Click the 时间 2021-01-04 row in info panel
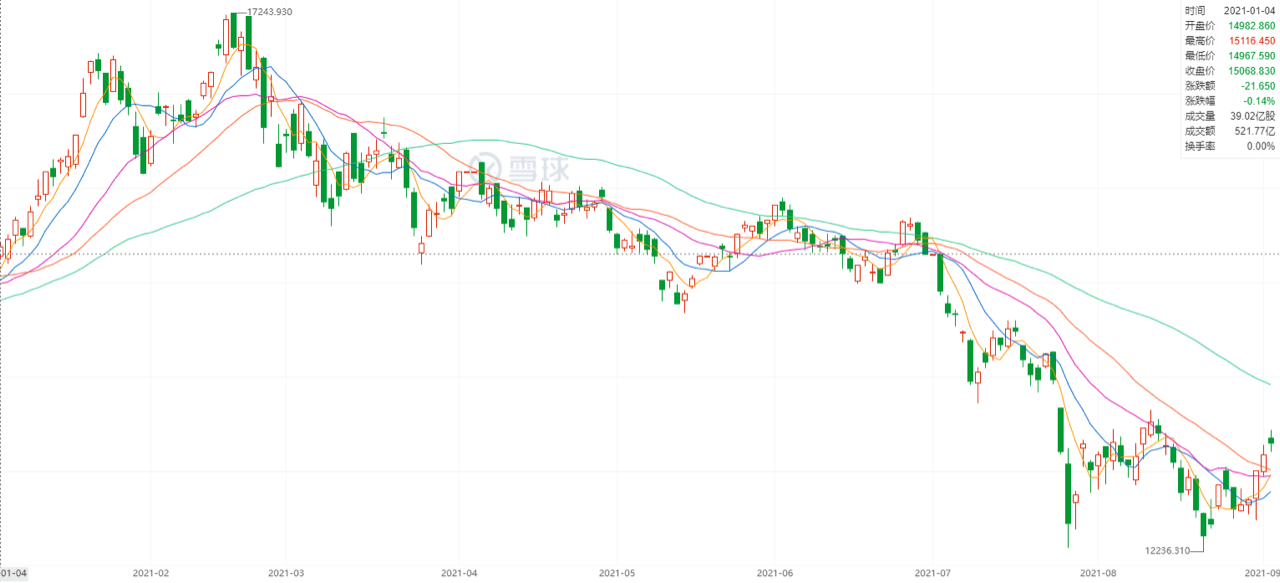Image resolution: width=1280 pixels, height=583 pixels. point(1229,9)
